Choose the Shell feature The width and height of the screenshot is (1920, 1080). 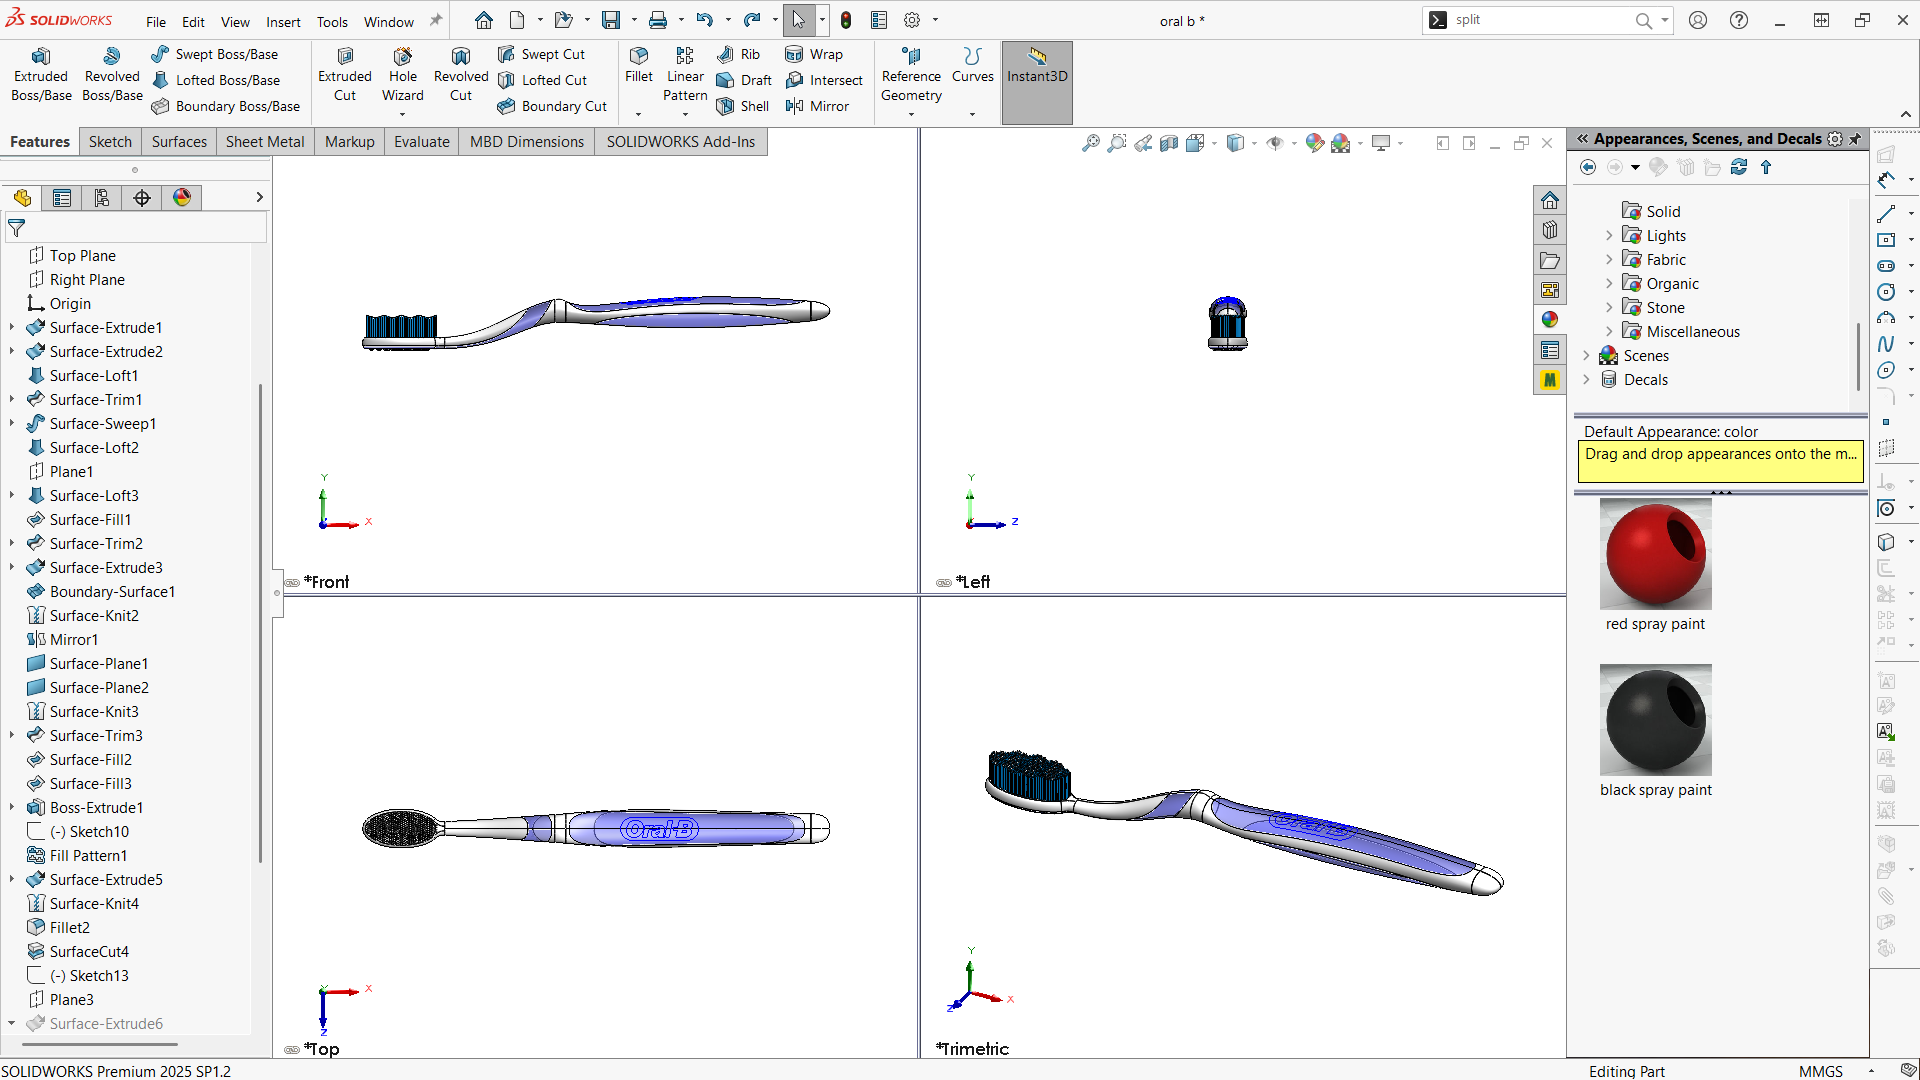tap(743, 106)
